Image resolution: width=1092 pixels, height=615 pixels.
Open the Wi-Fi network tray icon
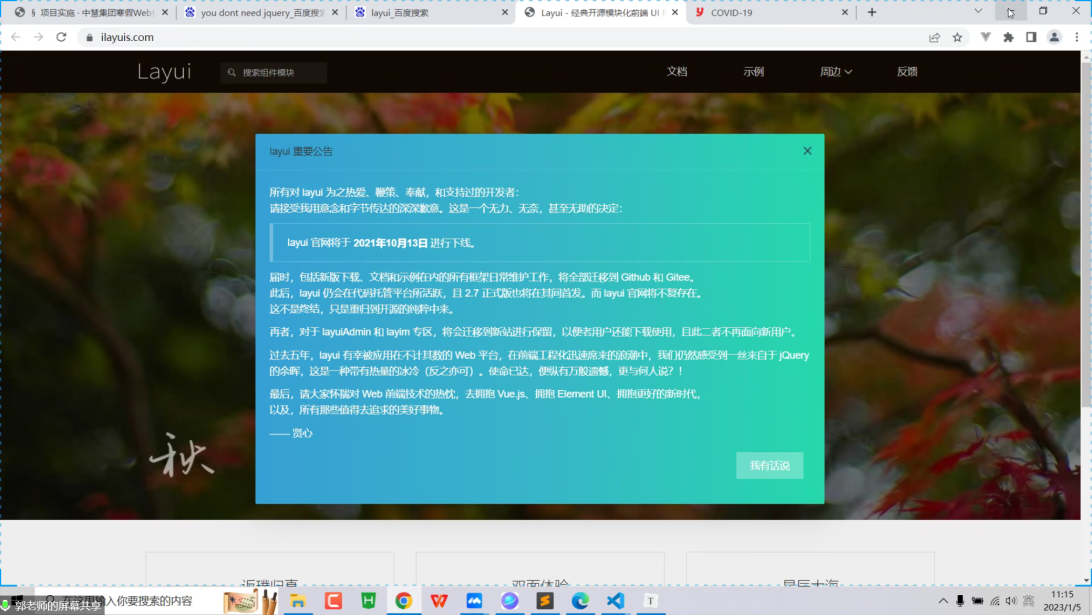[995, 601]
